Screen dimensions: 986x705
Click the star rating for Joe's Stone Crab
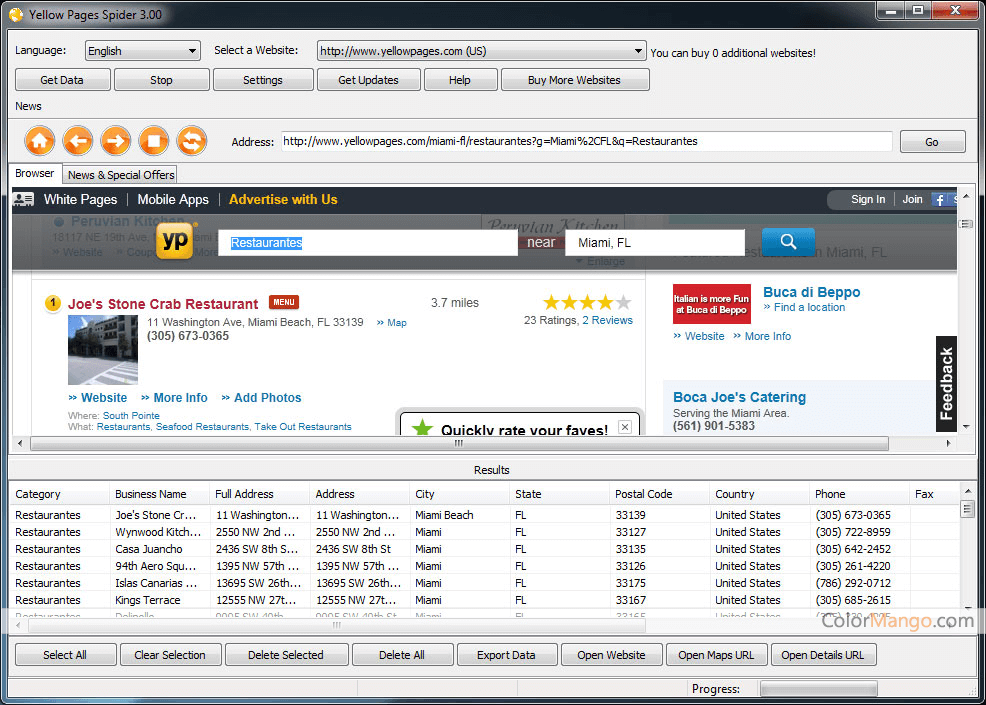point(587,303)
